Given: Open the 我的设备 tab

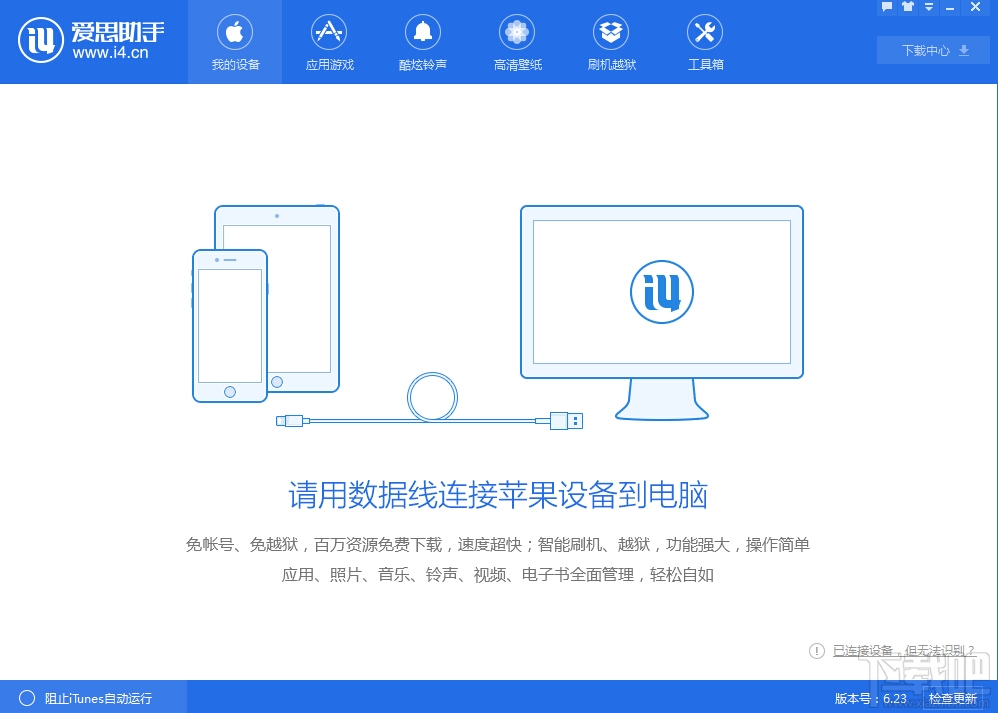Looking at the screenshot, I should coord(235,42).
